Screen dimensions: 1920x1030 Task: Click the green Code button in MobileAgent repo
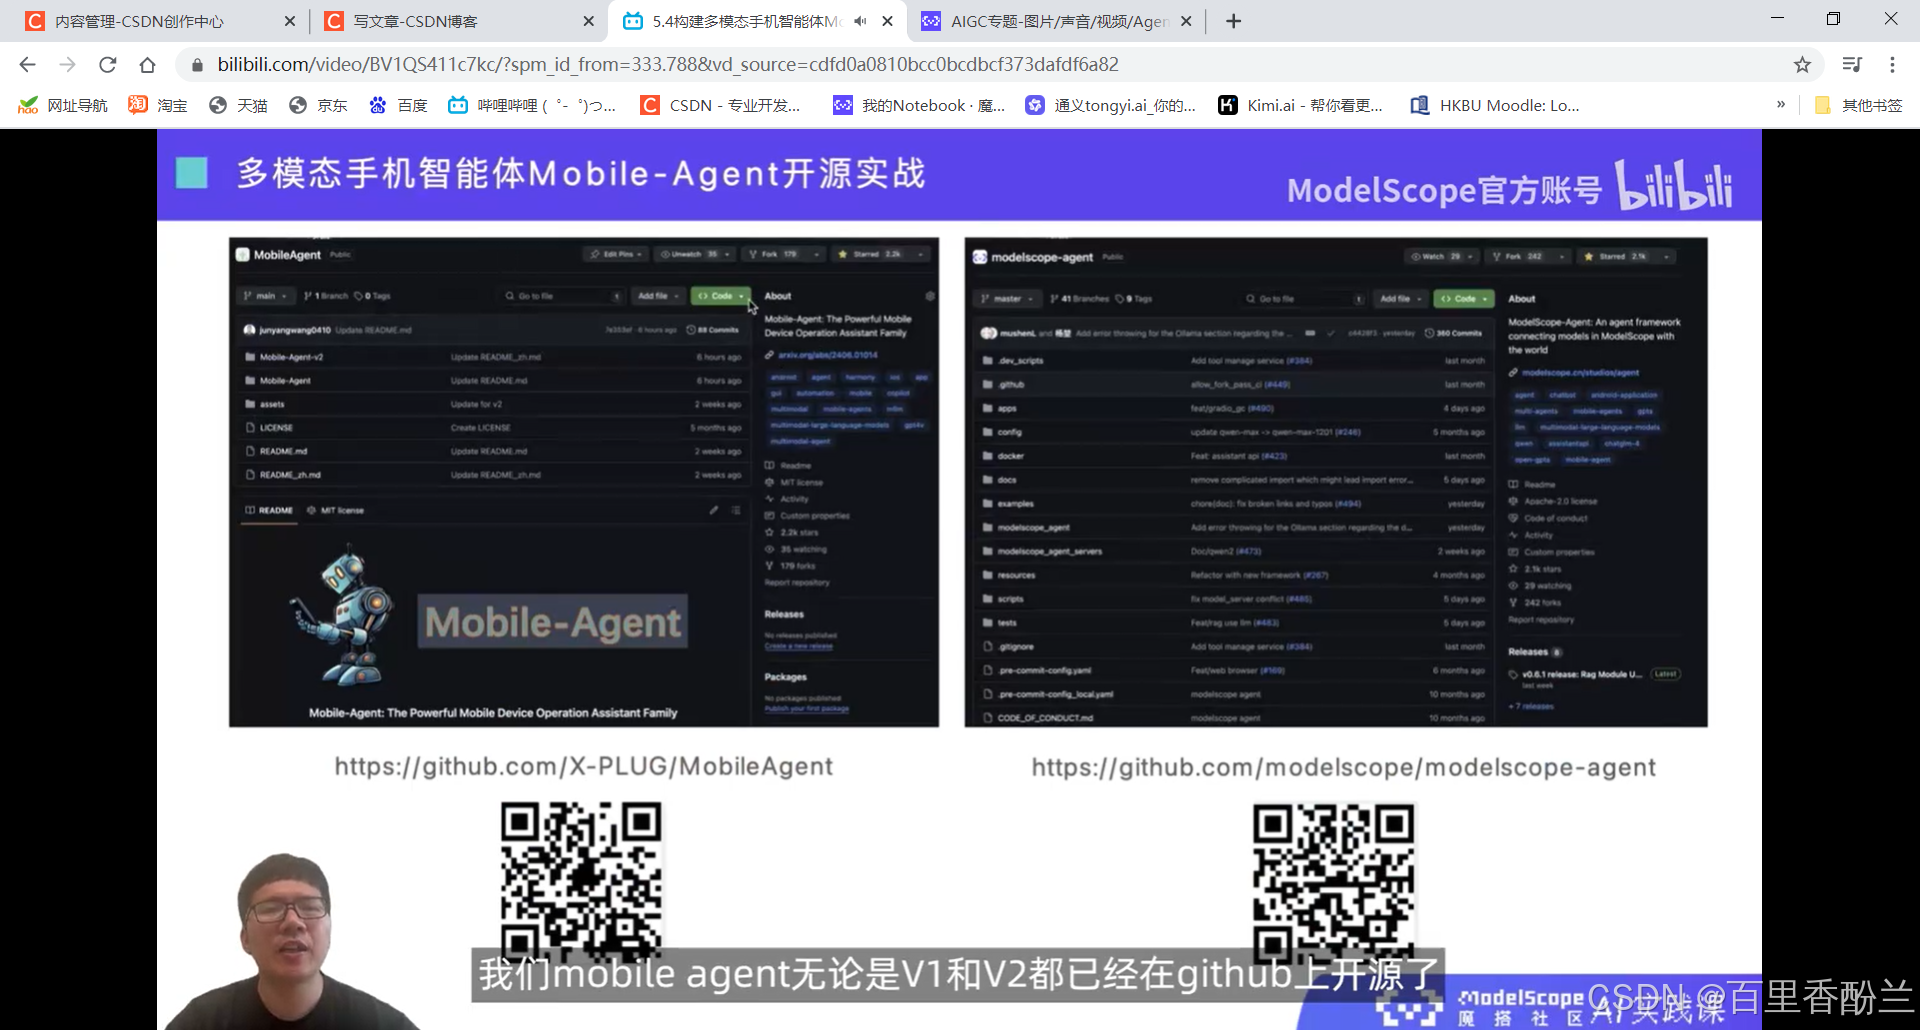coord(720,296)
